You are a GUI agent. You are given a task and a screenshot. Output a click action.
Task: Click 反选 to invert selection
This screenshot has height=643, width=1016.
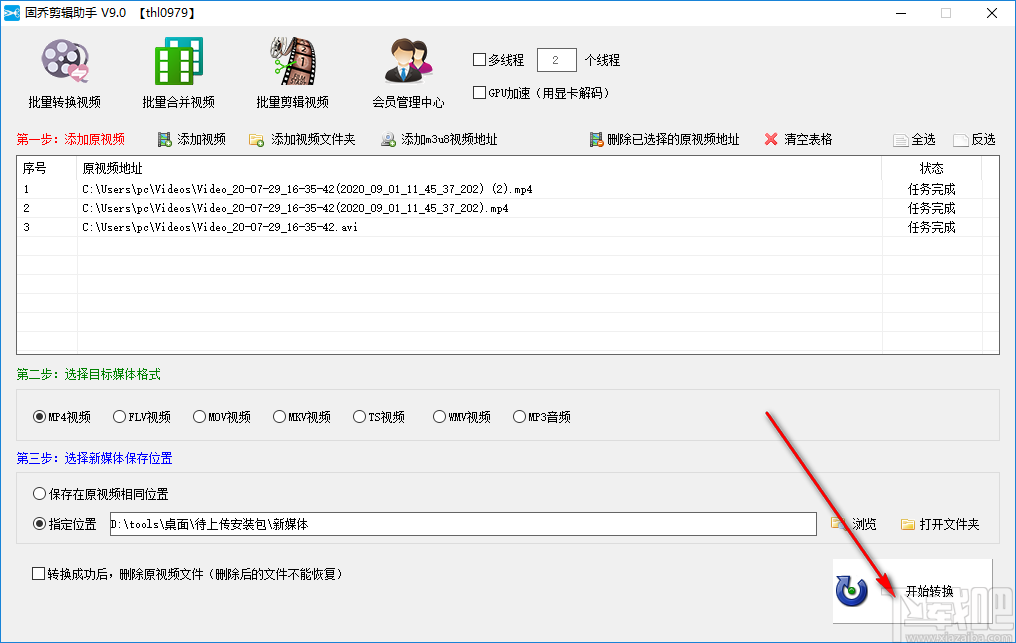click(x=975, y=139)
